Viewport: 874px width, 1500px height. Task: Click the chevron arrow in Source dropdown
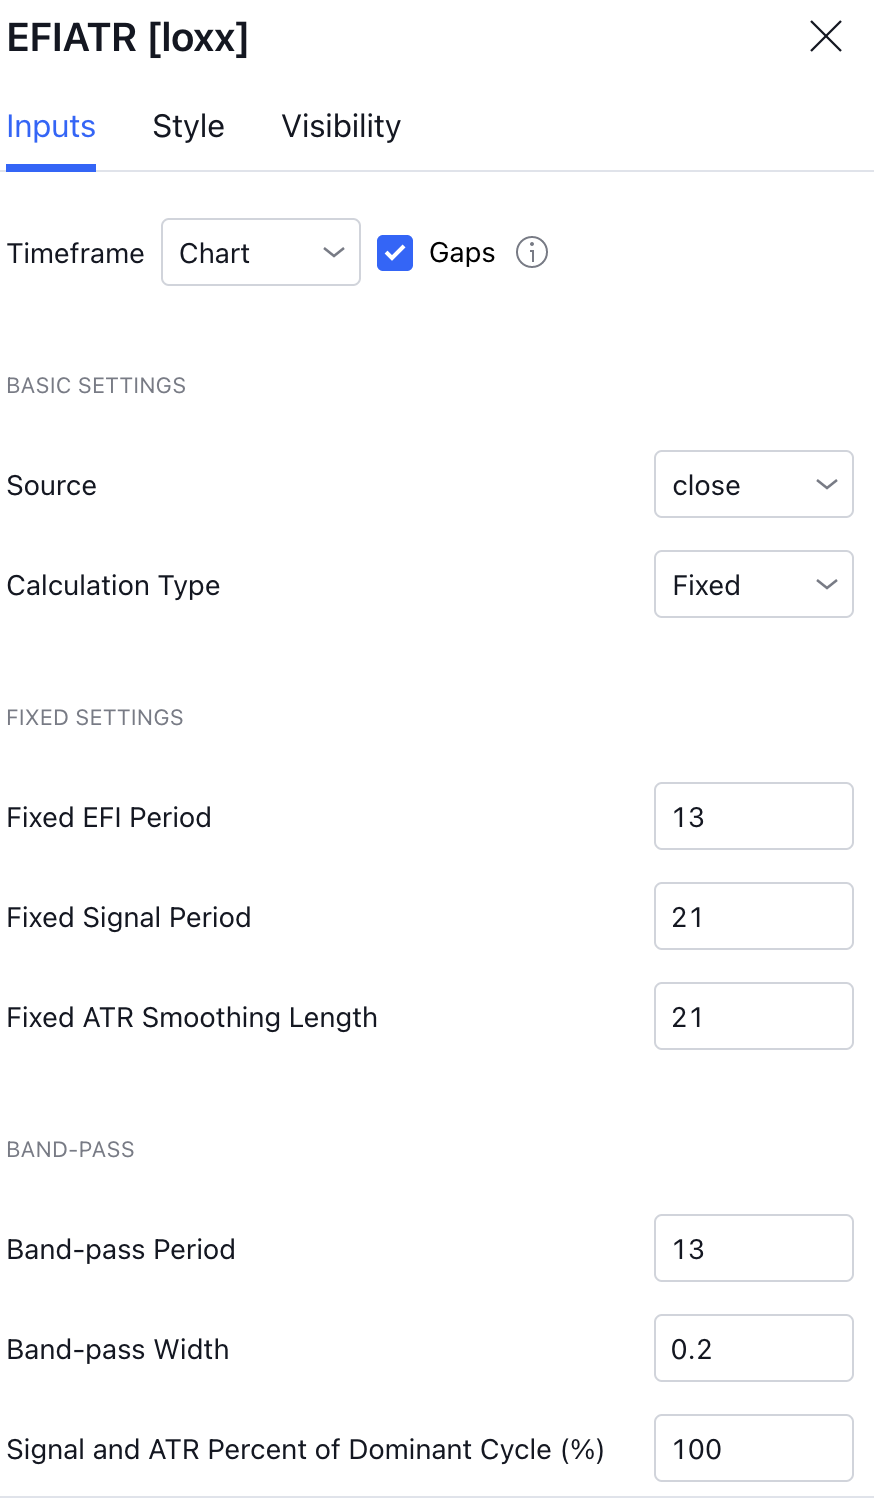tap(827, 485)
